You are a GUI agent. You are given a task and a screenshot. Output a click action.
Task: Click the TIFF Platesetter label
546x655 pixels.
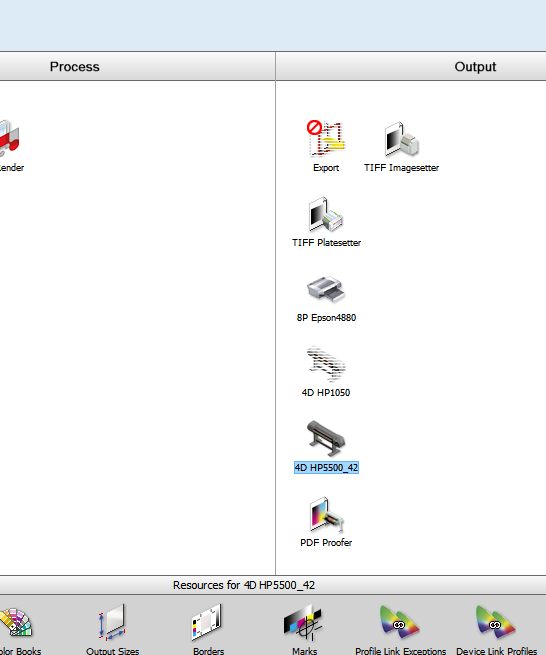pos(326,243)
